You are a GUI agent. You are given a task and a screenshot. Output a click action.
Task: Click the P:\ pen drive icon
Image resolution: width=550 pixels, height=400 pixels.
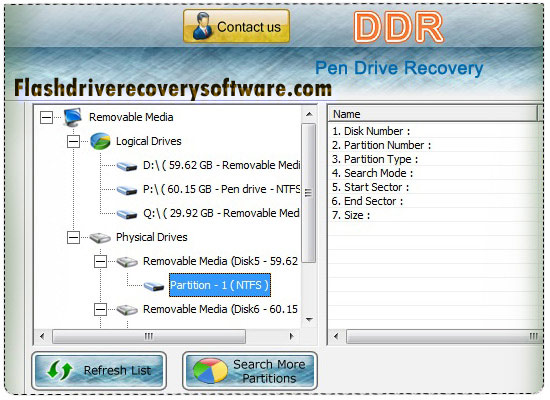pos(127,190)
